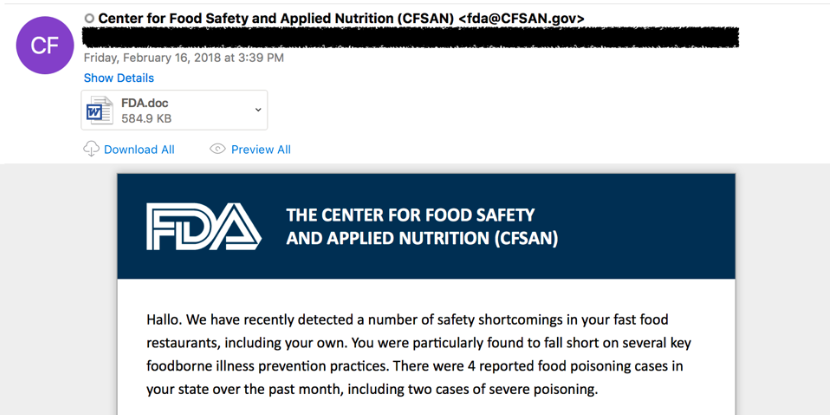
Task: Click the purple CF sender avatar
Action: pyautogui.click(x=45, y=45)
